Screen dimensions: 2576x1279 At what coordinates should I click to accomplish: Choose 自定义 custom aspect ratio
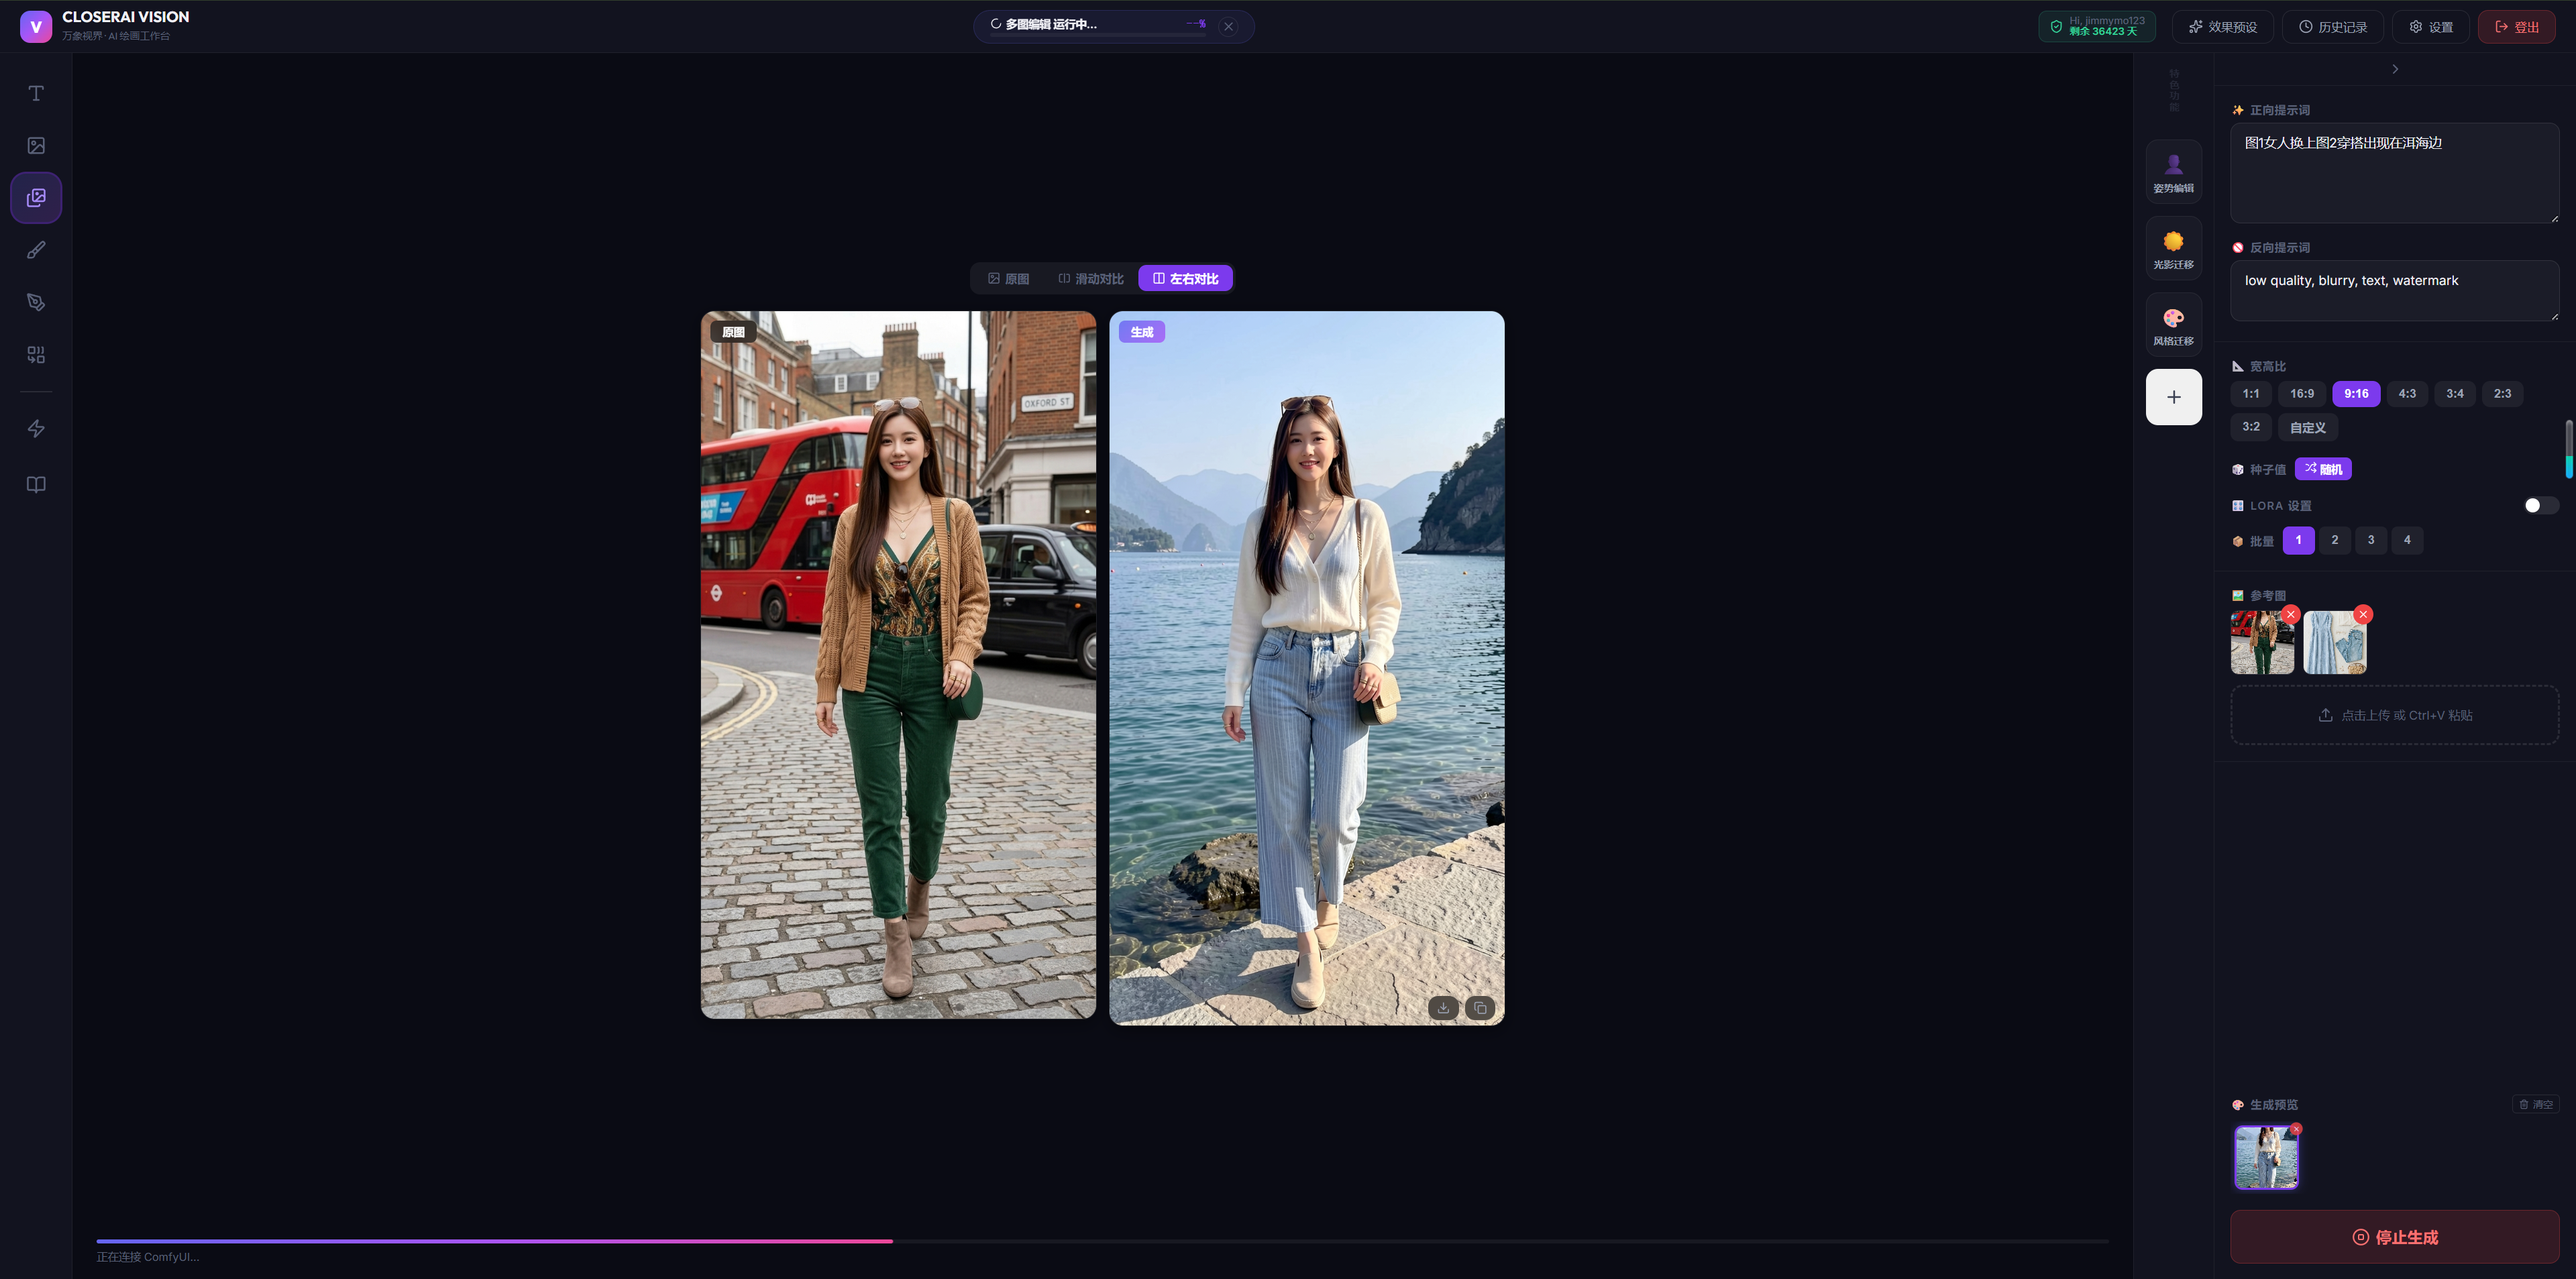click(x=2307, y=427)
